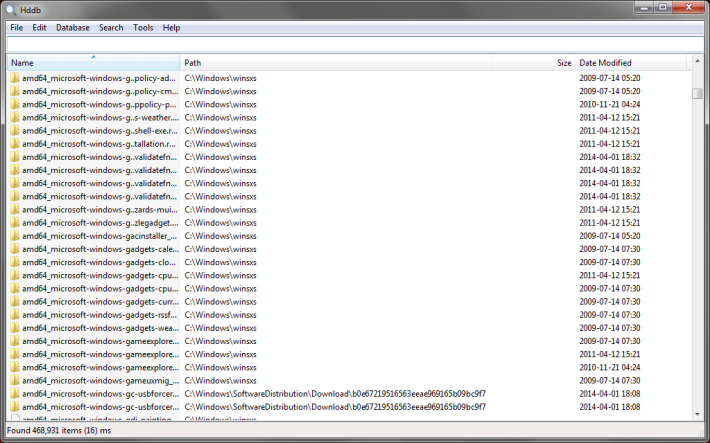The width and height of the screenshot is (710, 443).
Task: Click the date of gadgets-rssf row
Action: [x=609, y=314]
